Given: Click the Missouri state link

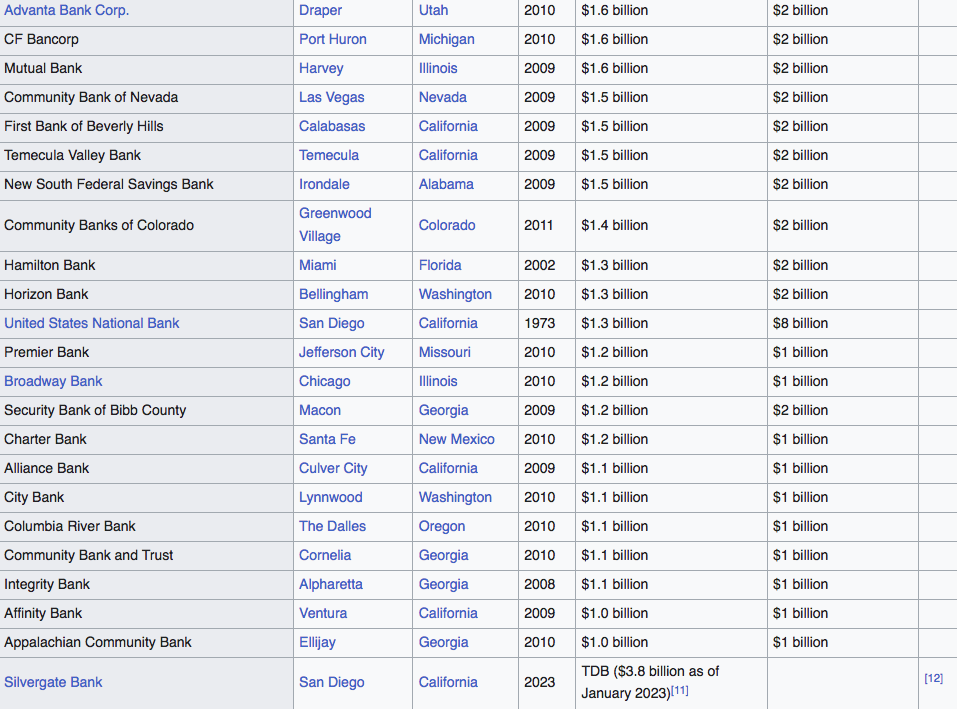Looking at the screenshot, I should tap(444, 352).
